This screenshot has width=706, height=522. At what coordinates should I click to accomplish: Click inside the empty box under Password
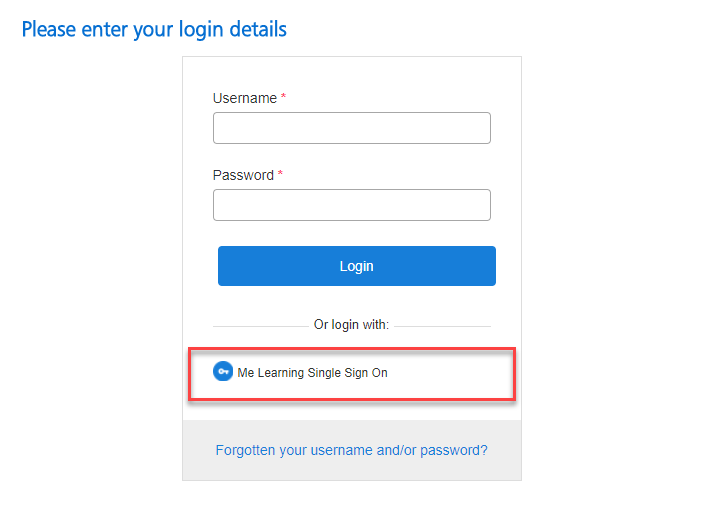pos(352,205)
